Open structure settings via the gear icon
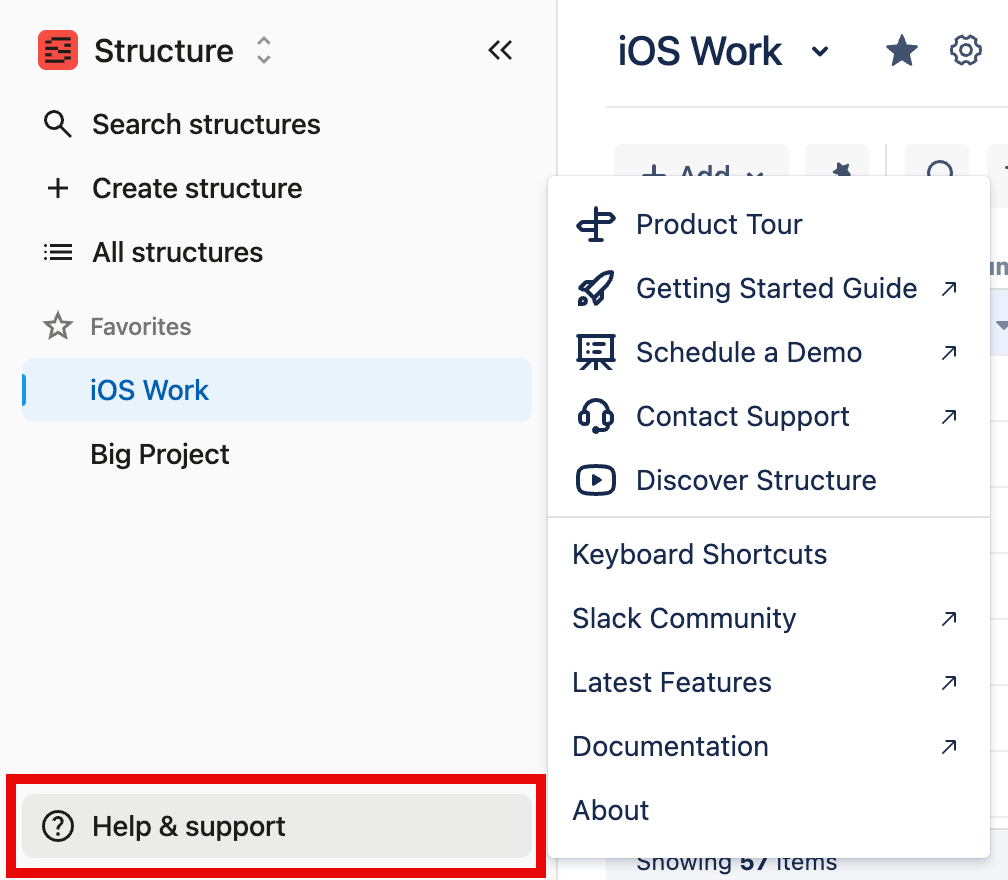This screenshot has height=880, width=1008. (965, 50)
